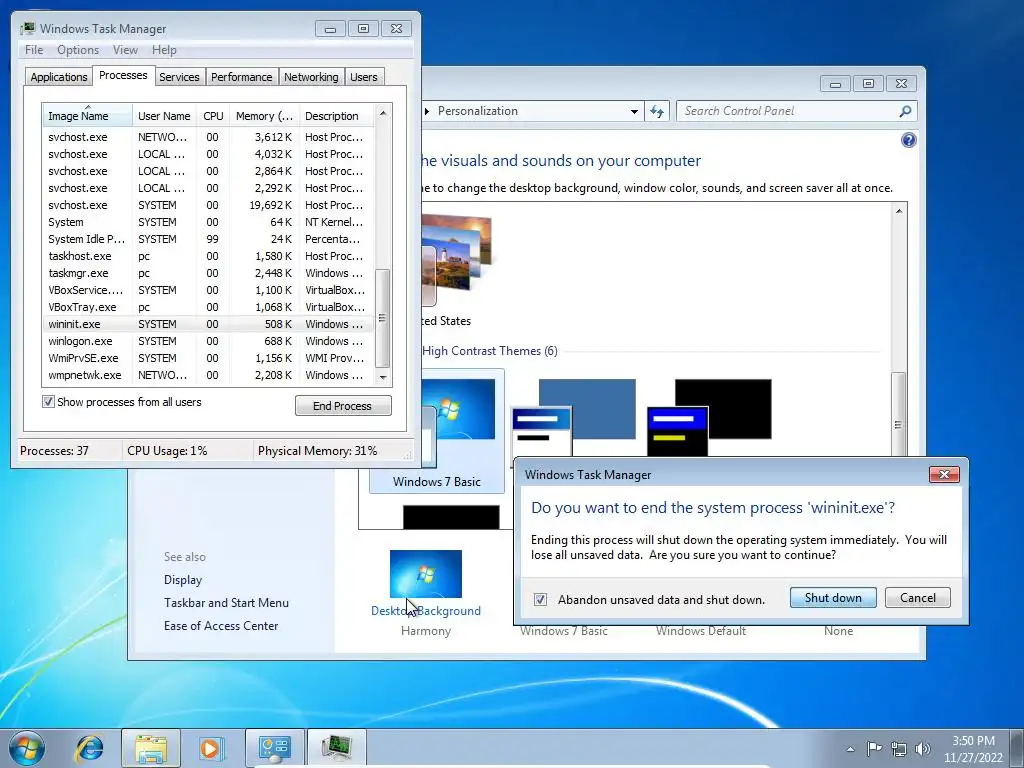
Task: Select the wmpnetwk.exe process row
Action: (208, 375)
